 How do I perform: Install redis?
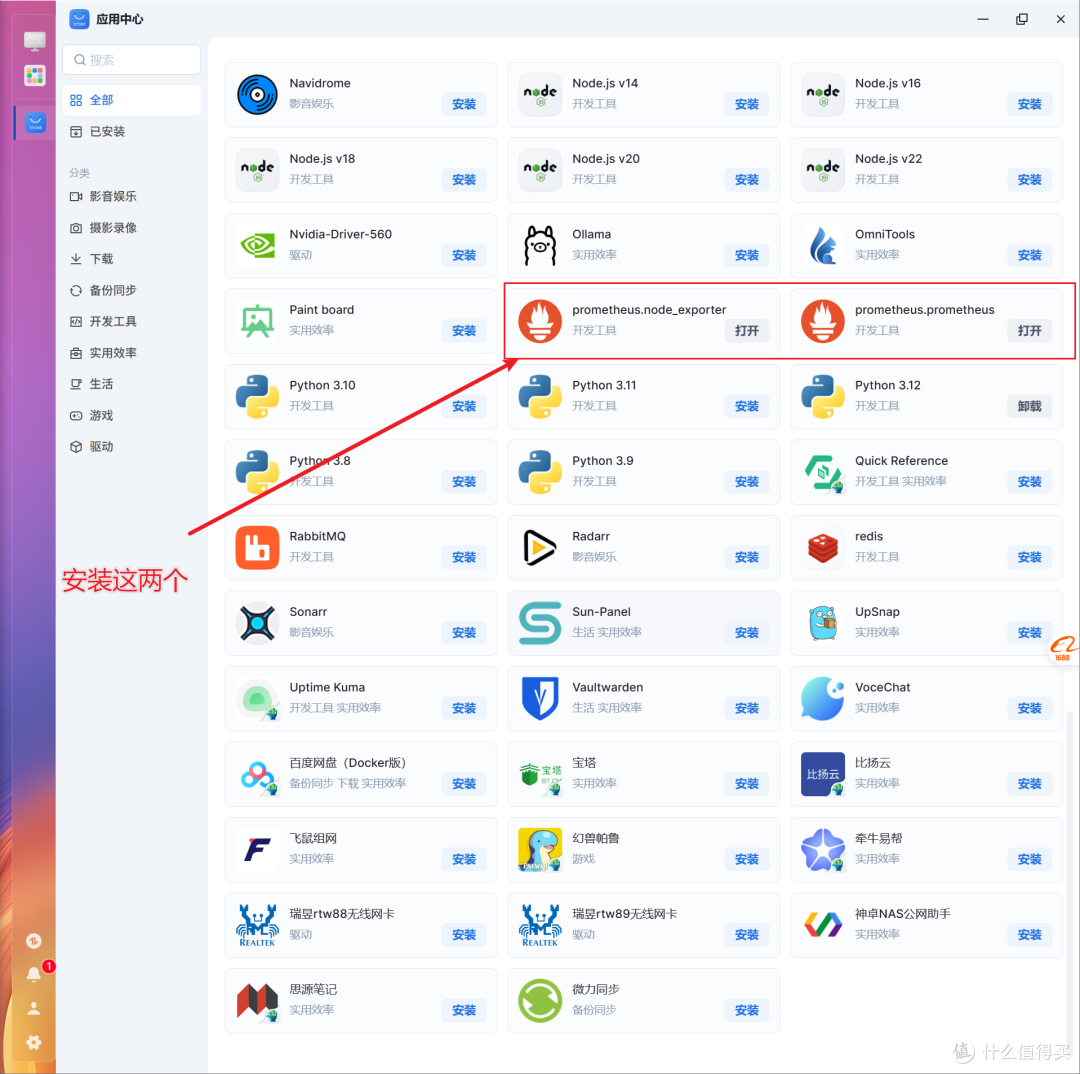(1029, 557)
